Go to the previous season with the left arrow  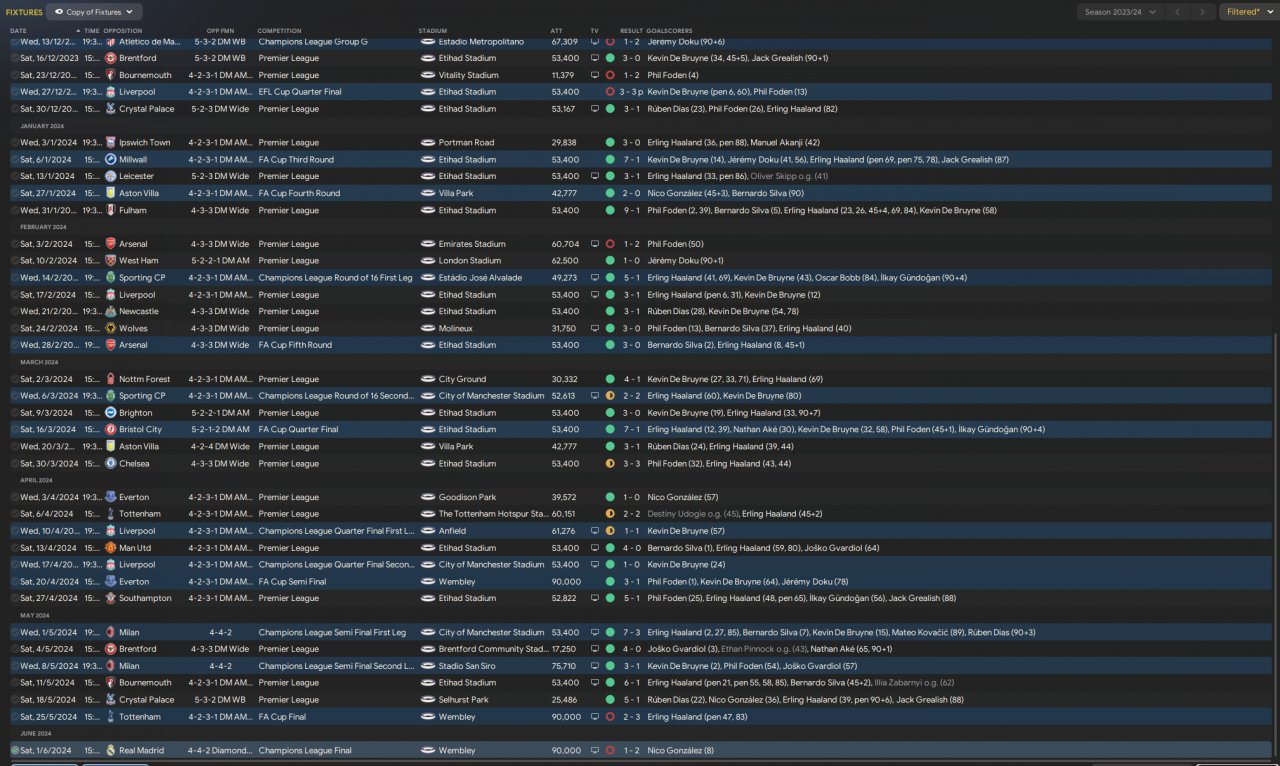point(1177,12)
